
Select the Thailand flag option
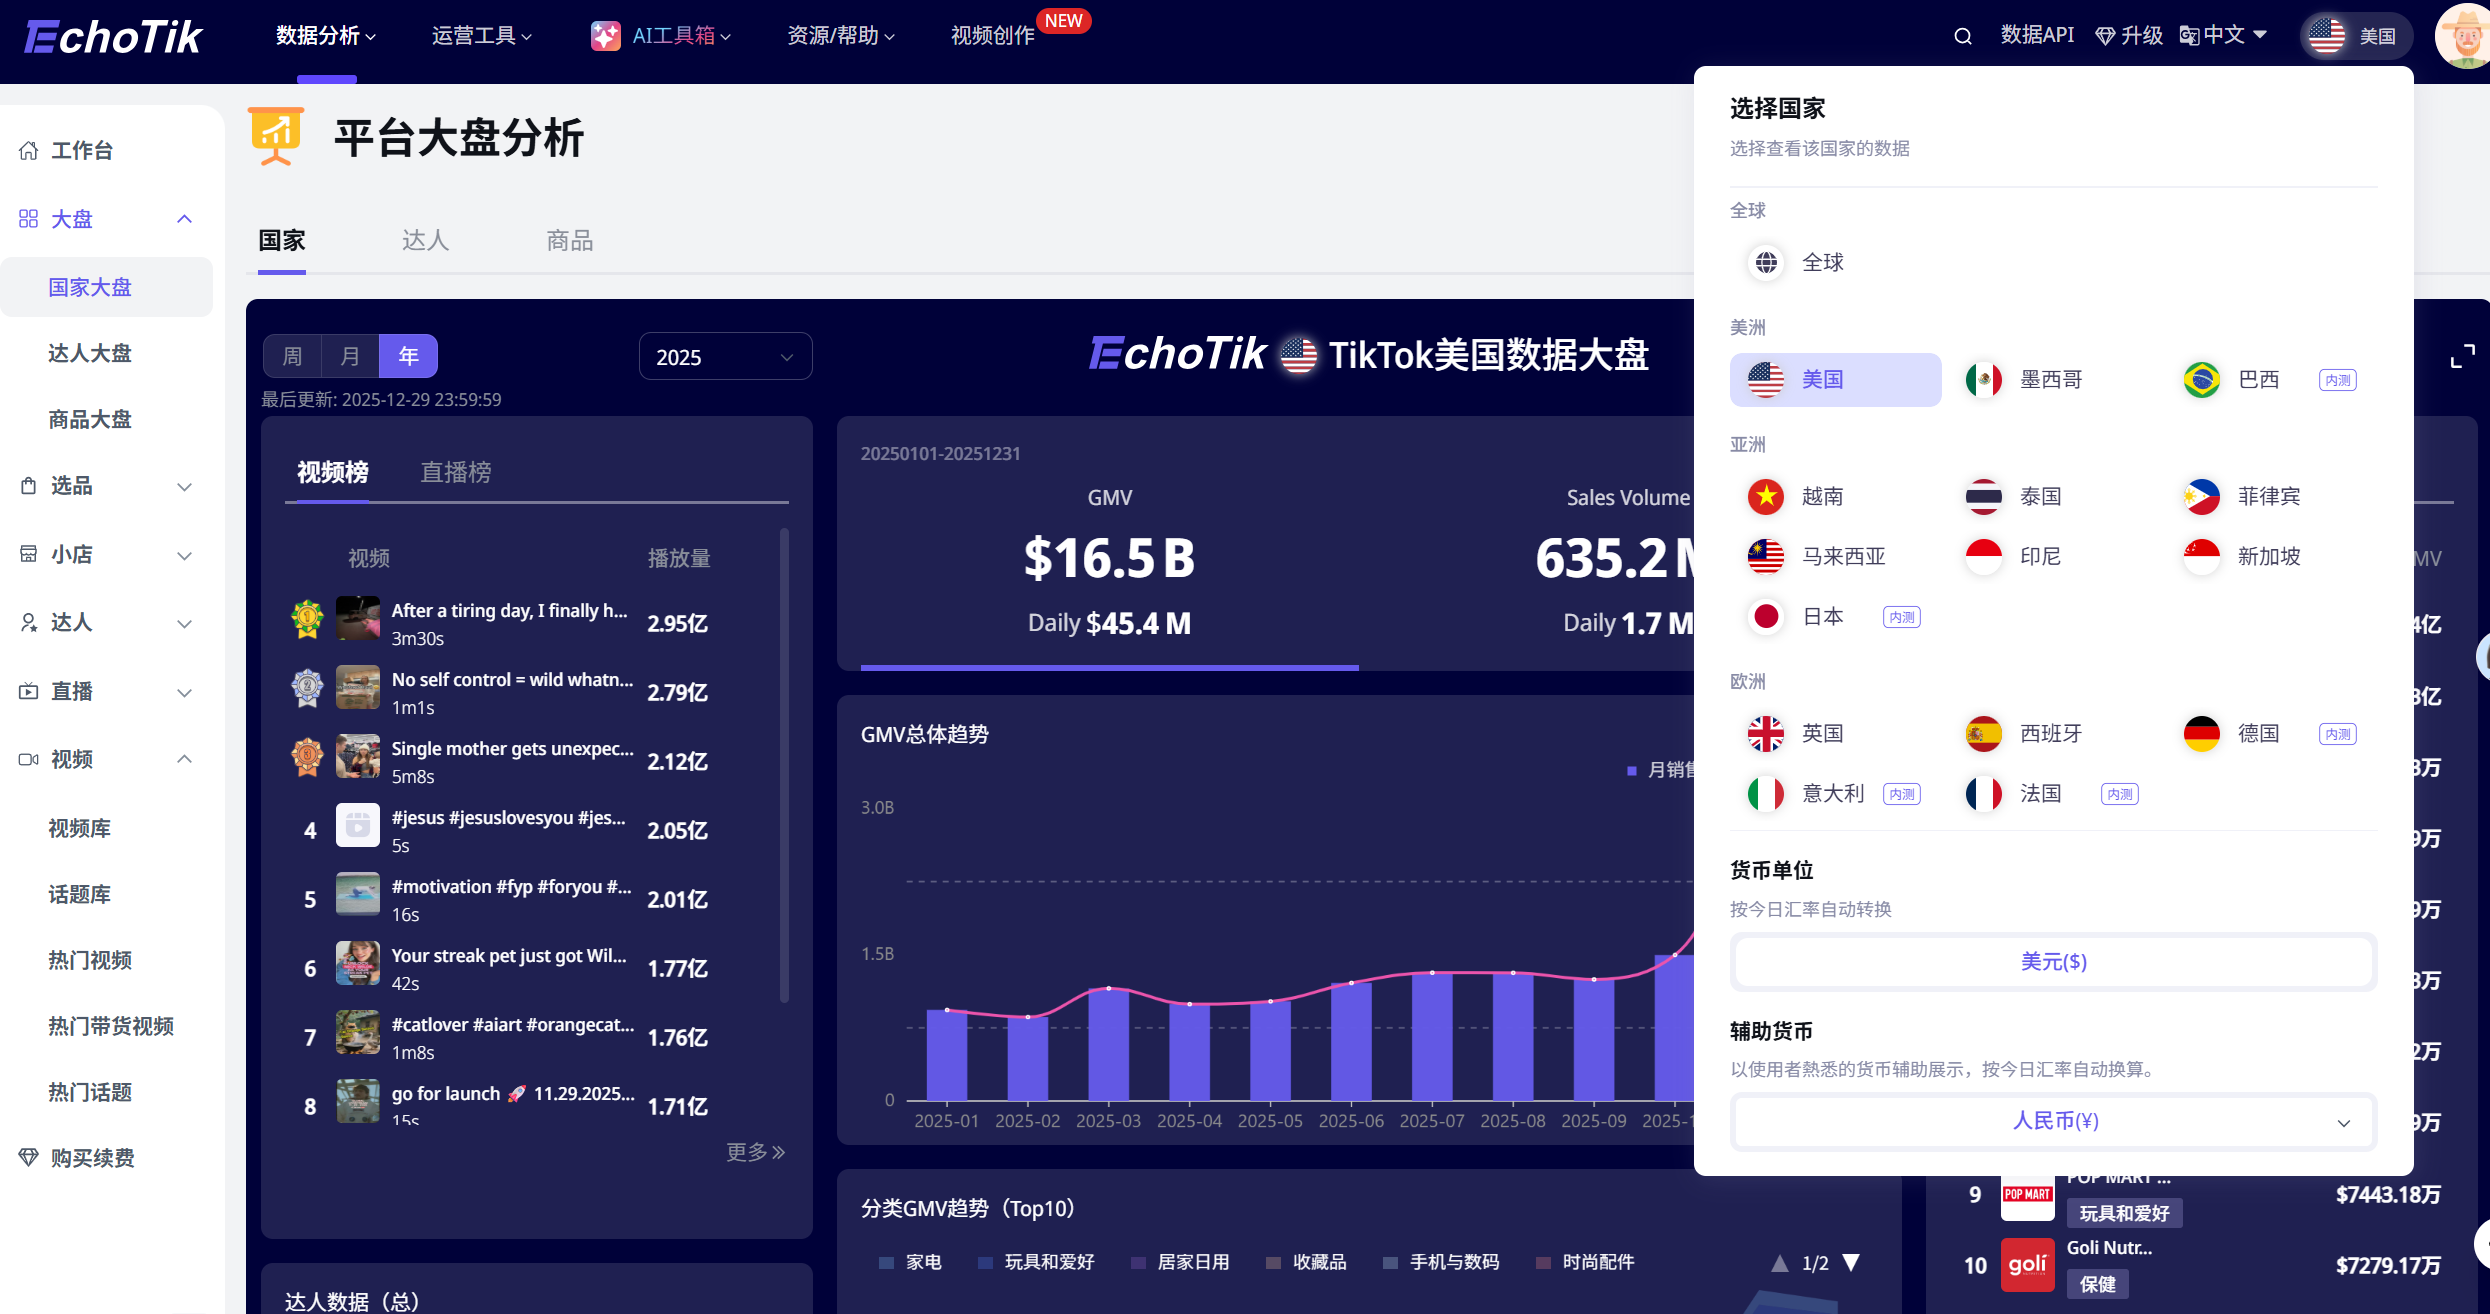click(1984, 497)
